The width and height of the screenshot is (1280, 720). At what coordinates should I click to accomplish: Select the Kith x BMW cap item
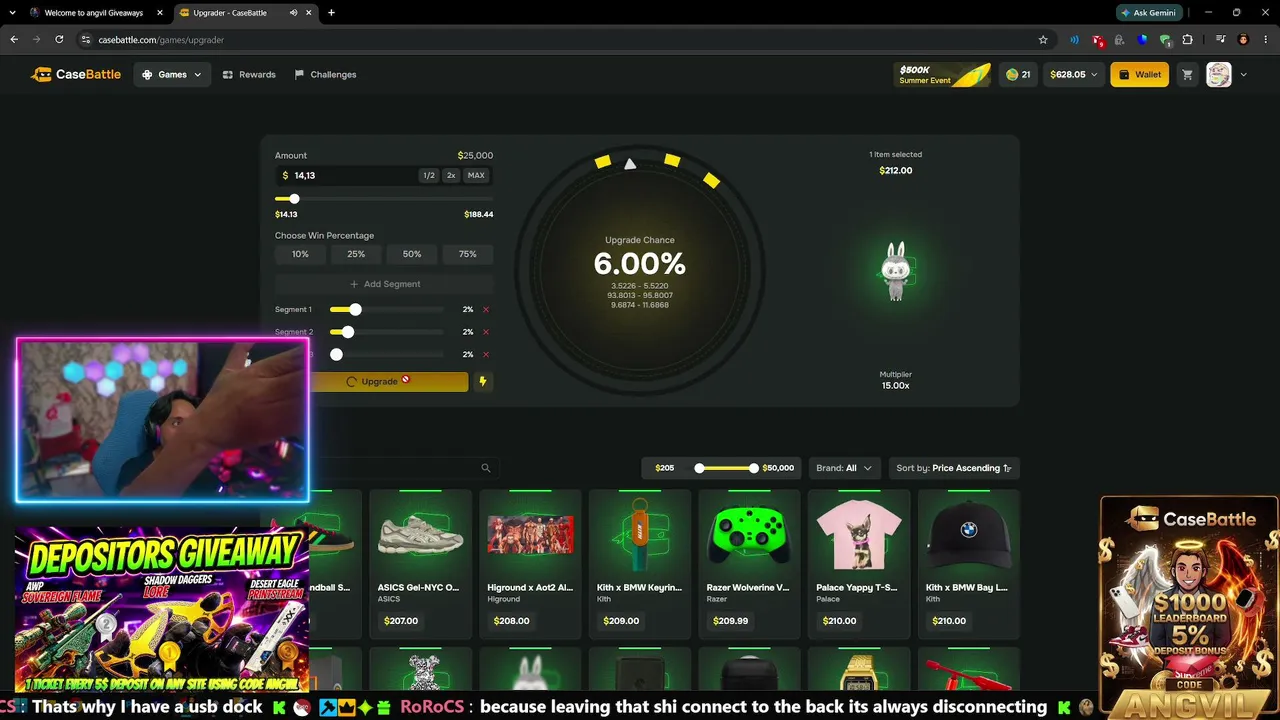click(969, 564)
